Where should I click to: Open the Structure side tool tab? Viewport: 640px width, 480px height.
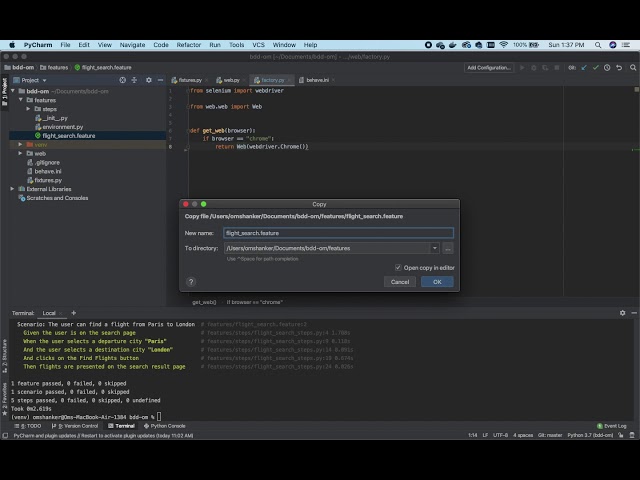click(x=4, y=356)
